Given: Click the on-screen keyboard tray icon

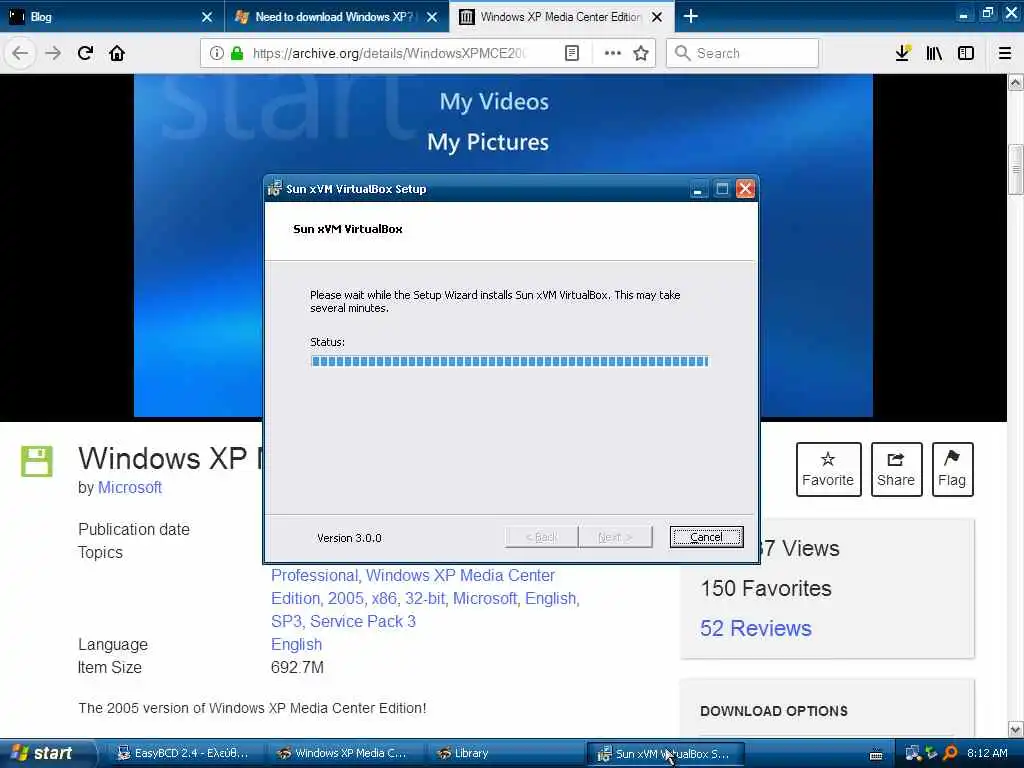Looking at the screenshot, I should (876, 755).
